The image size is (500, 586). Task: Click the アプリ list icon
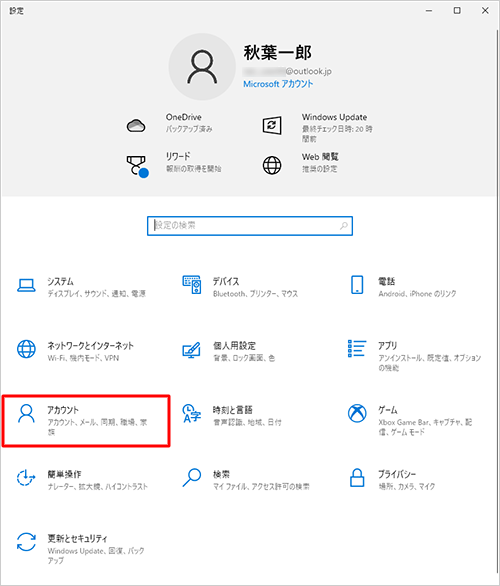point(357,348)
